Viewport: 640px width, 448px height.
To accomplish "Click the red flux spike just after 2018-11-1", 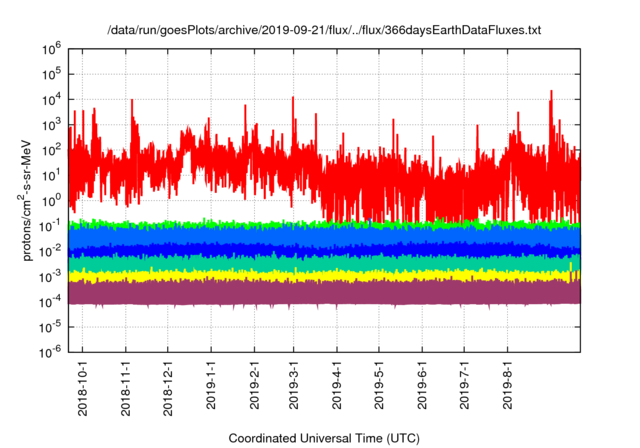I will click(132, 120).
